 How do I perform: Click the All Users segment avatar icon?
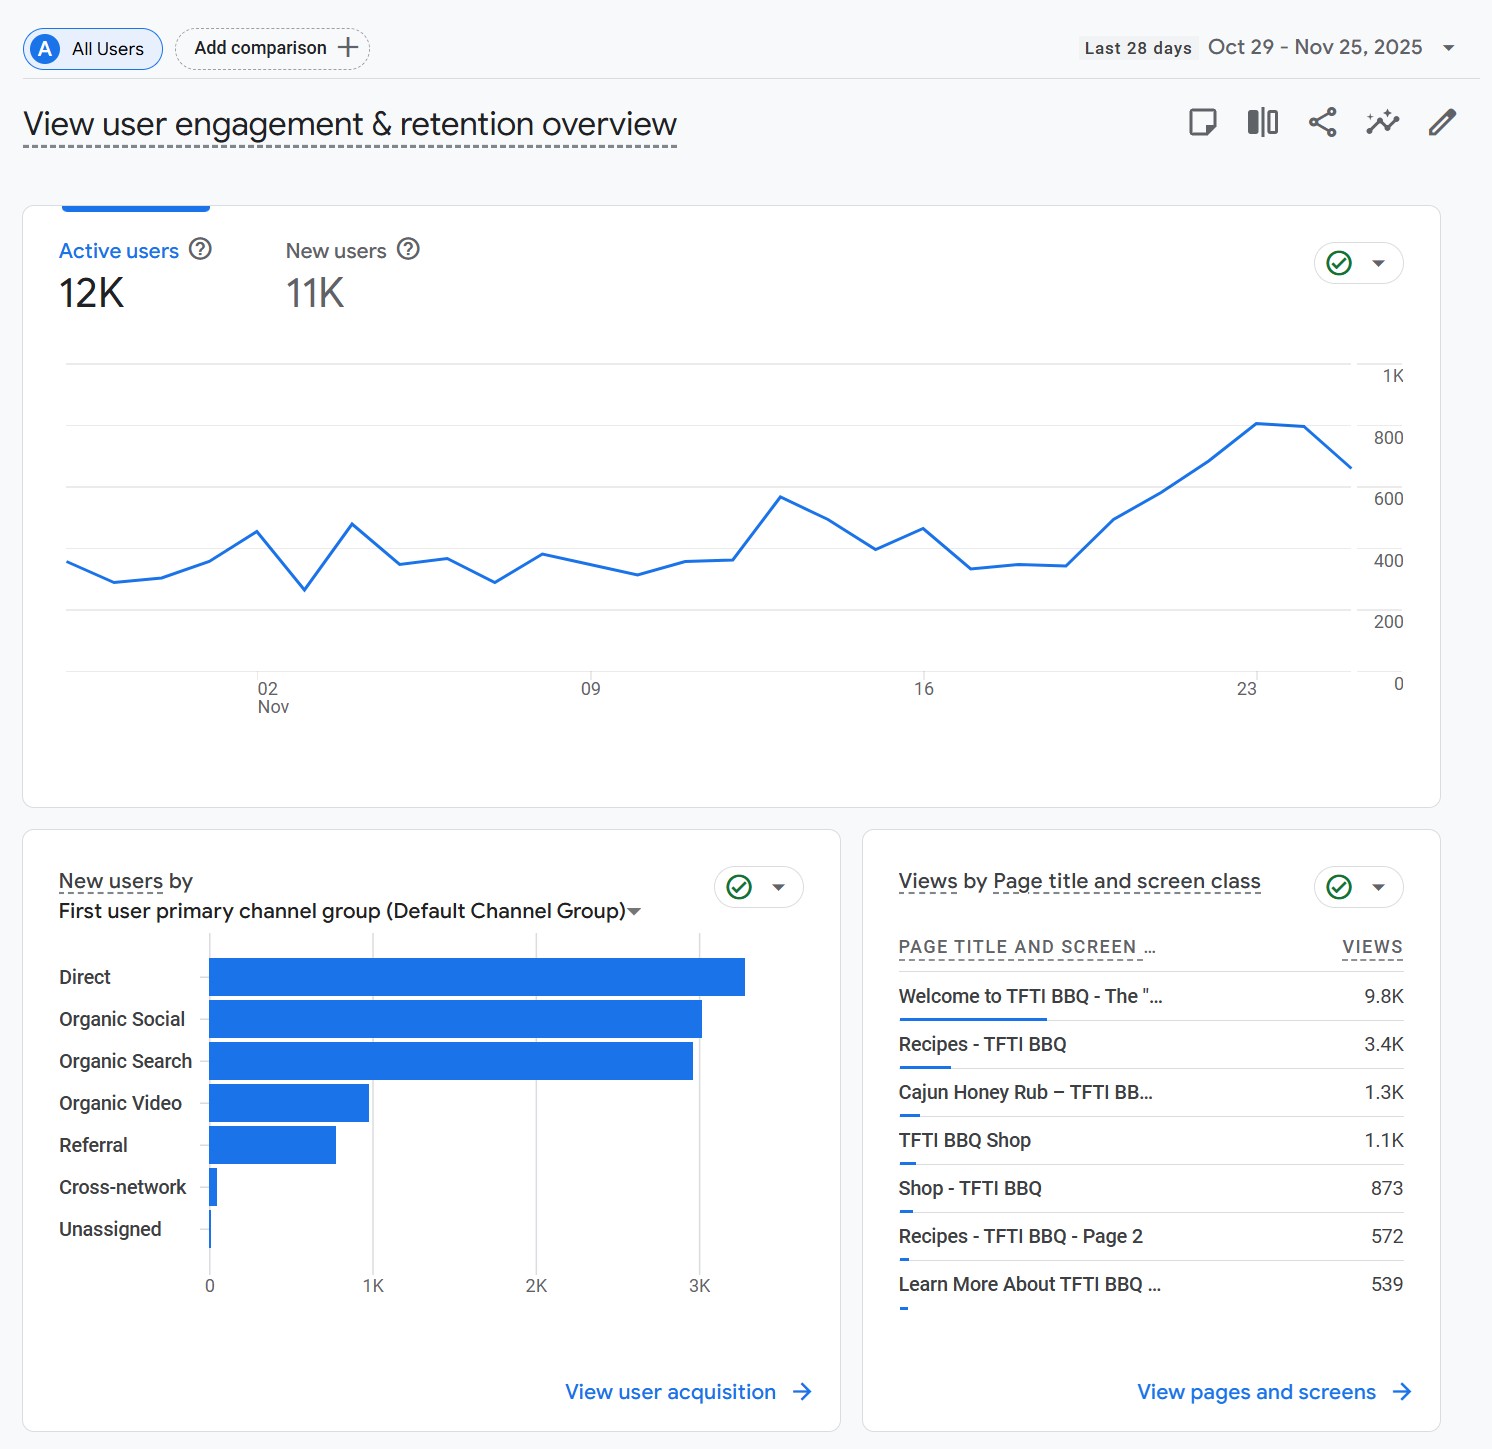(44, 48)
